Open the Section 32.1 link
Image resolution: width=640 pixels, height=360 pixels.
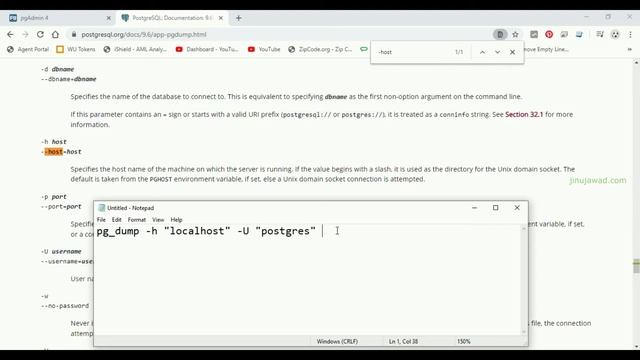pyautogui.click(x=524, y=115)
